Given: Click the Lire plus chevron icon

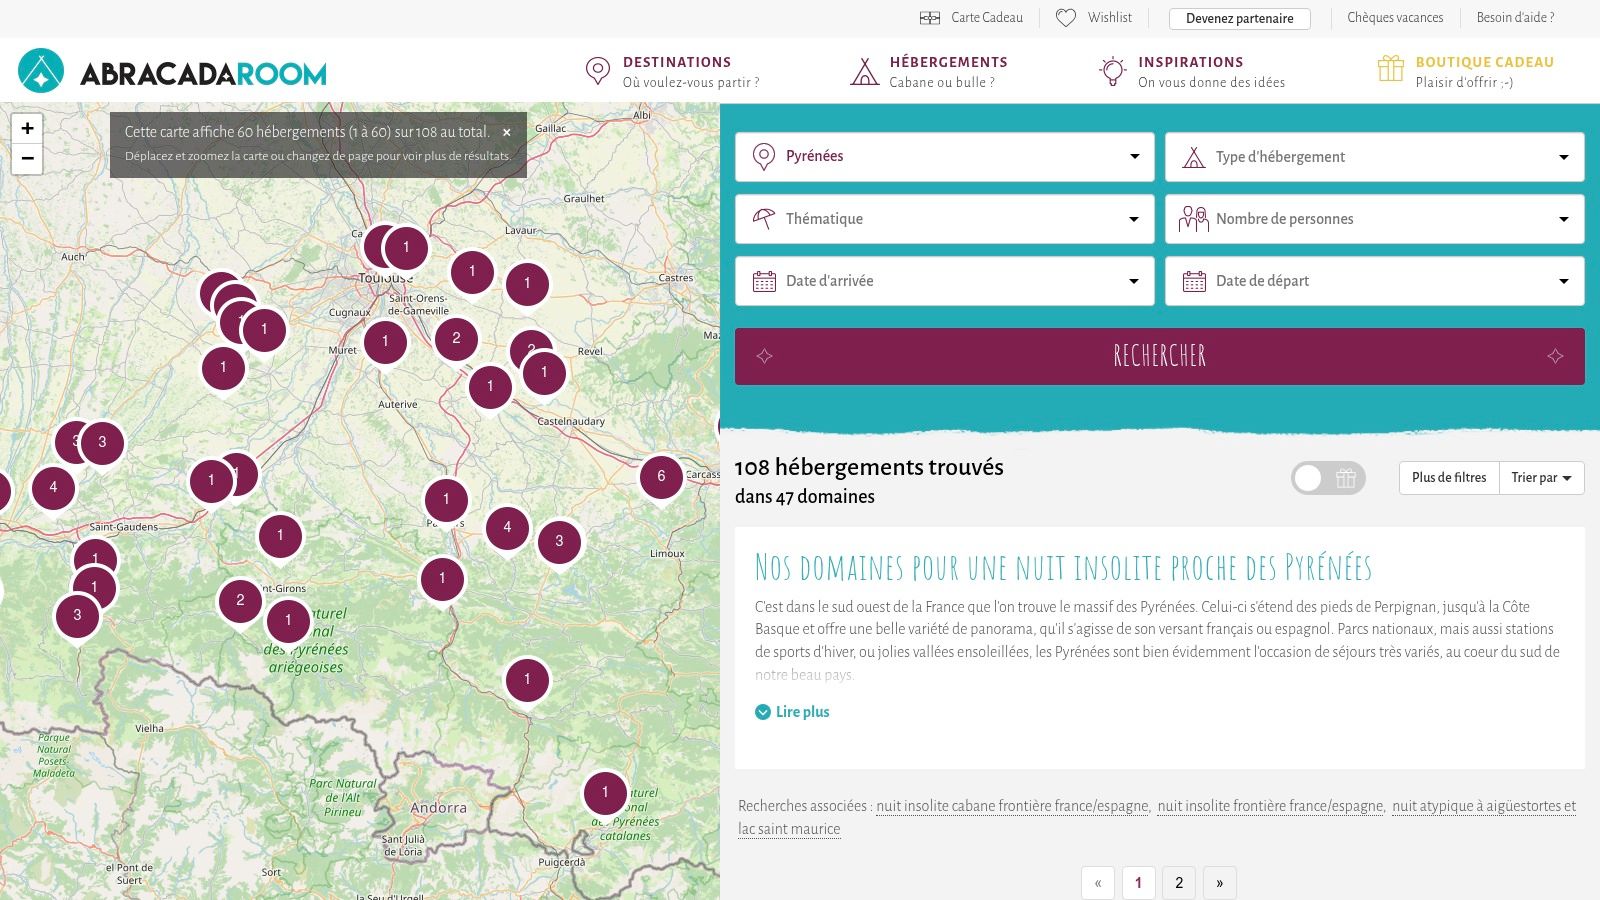Looking at the screenshot, I should tap(763, 712).
